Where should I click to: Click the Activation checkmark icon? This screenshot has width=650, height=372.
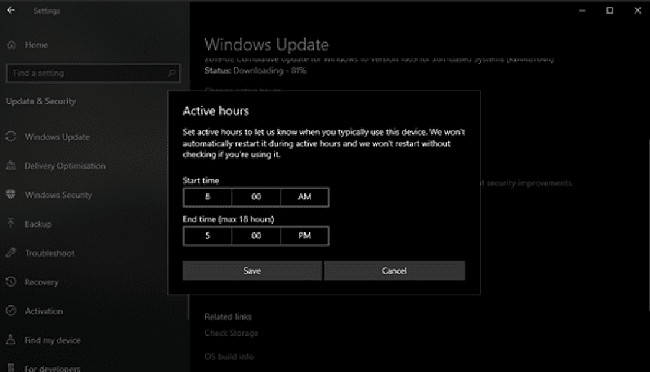click(11, 311)
